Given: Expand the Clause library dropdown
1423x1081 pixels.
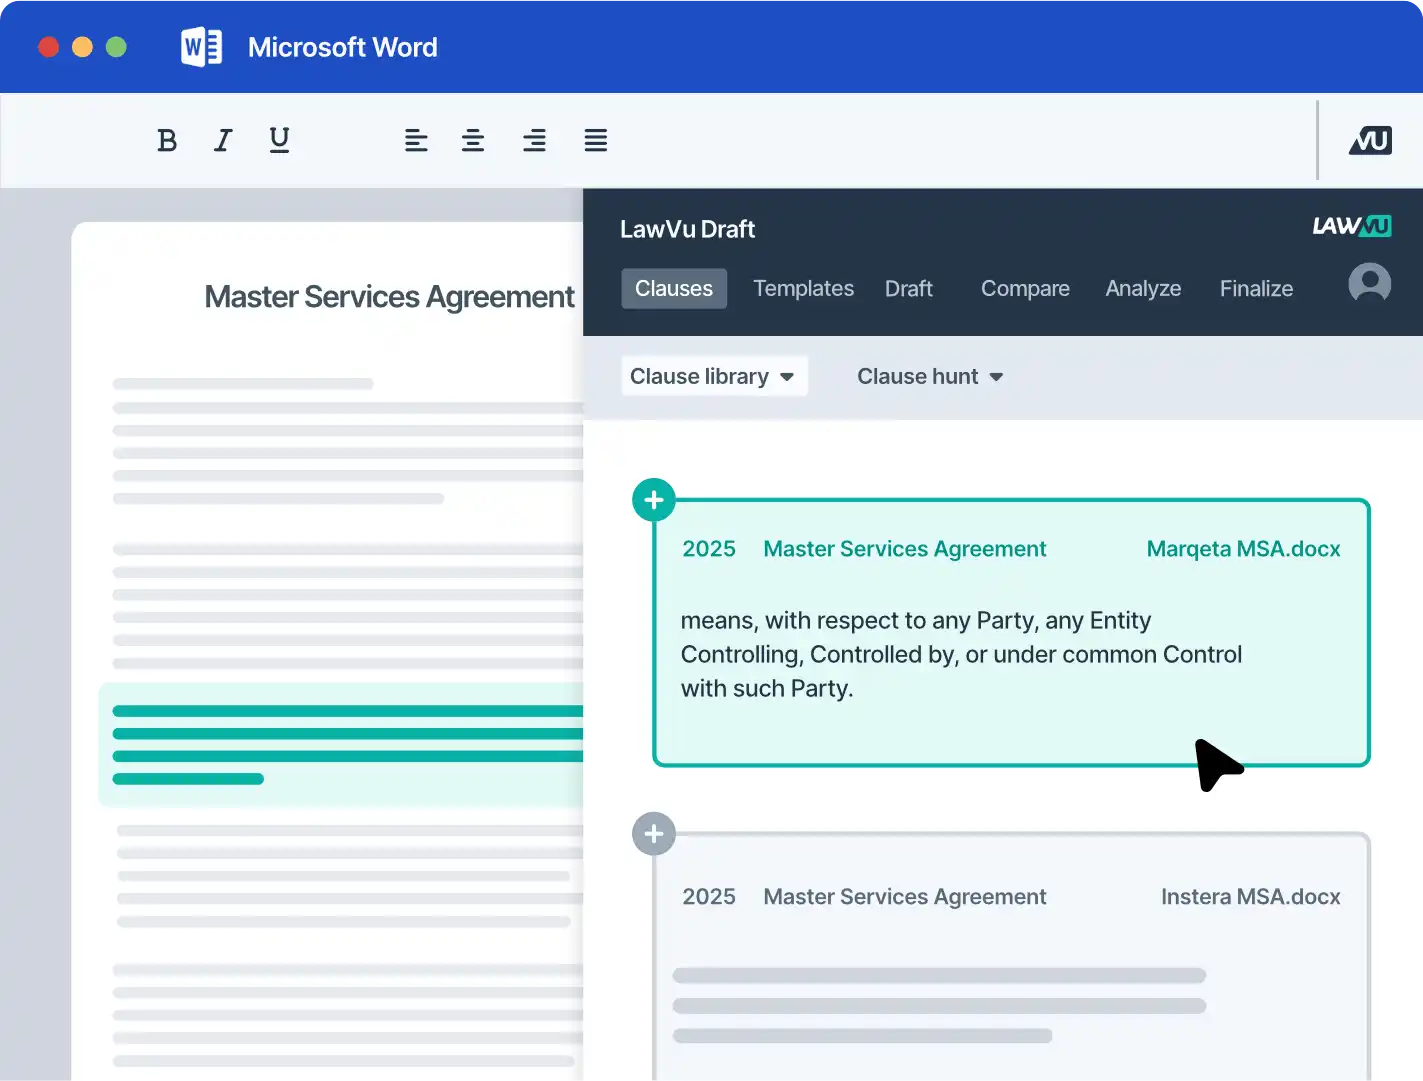Looking at the screenshot, I should [x=713, y=377].
